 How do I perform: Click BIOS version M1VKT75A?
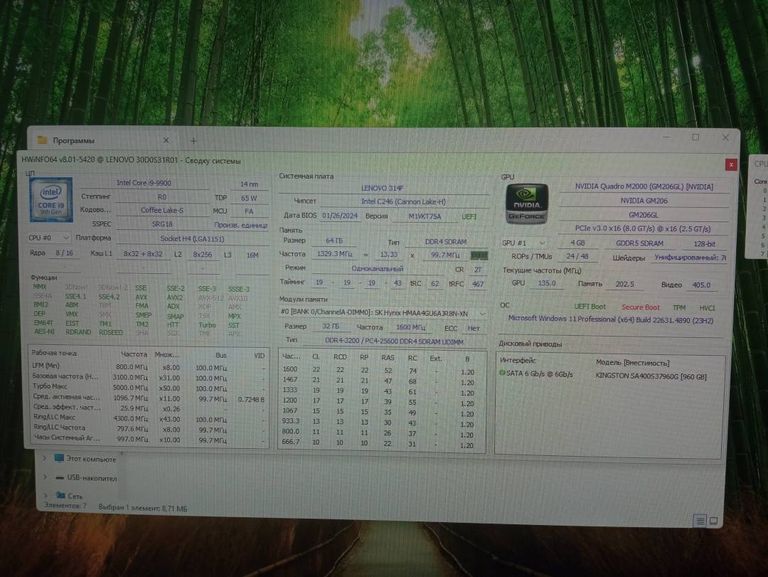425,216
